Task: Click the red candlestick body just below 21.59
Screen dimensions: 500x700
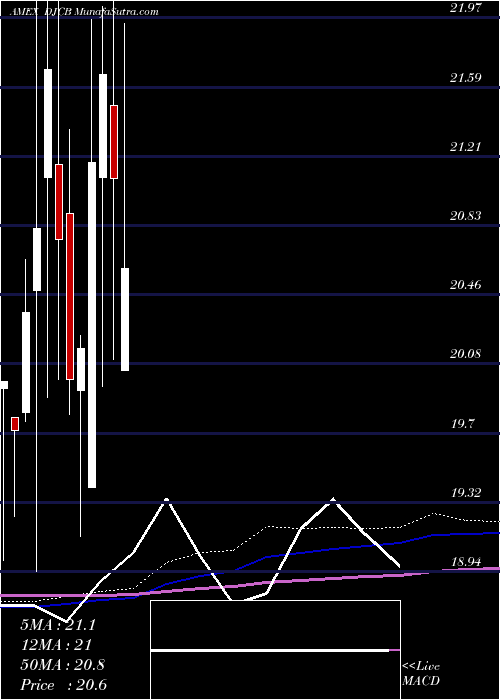Action: (x=114, y=142)
